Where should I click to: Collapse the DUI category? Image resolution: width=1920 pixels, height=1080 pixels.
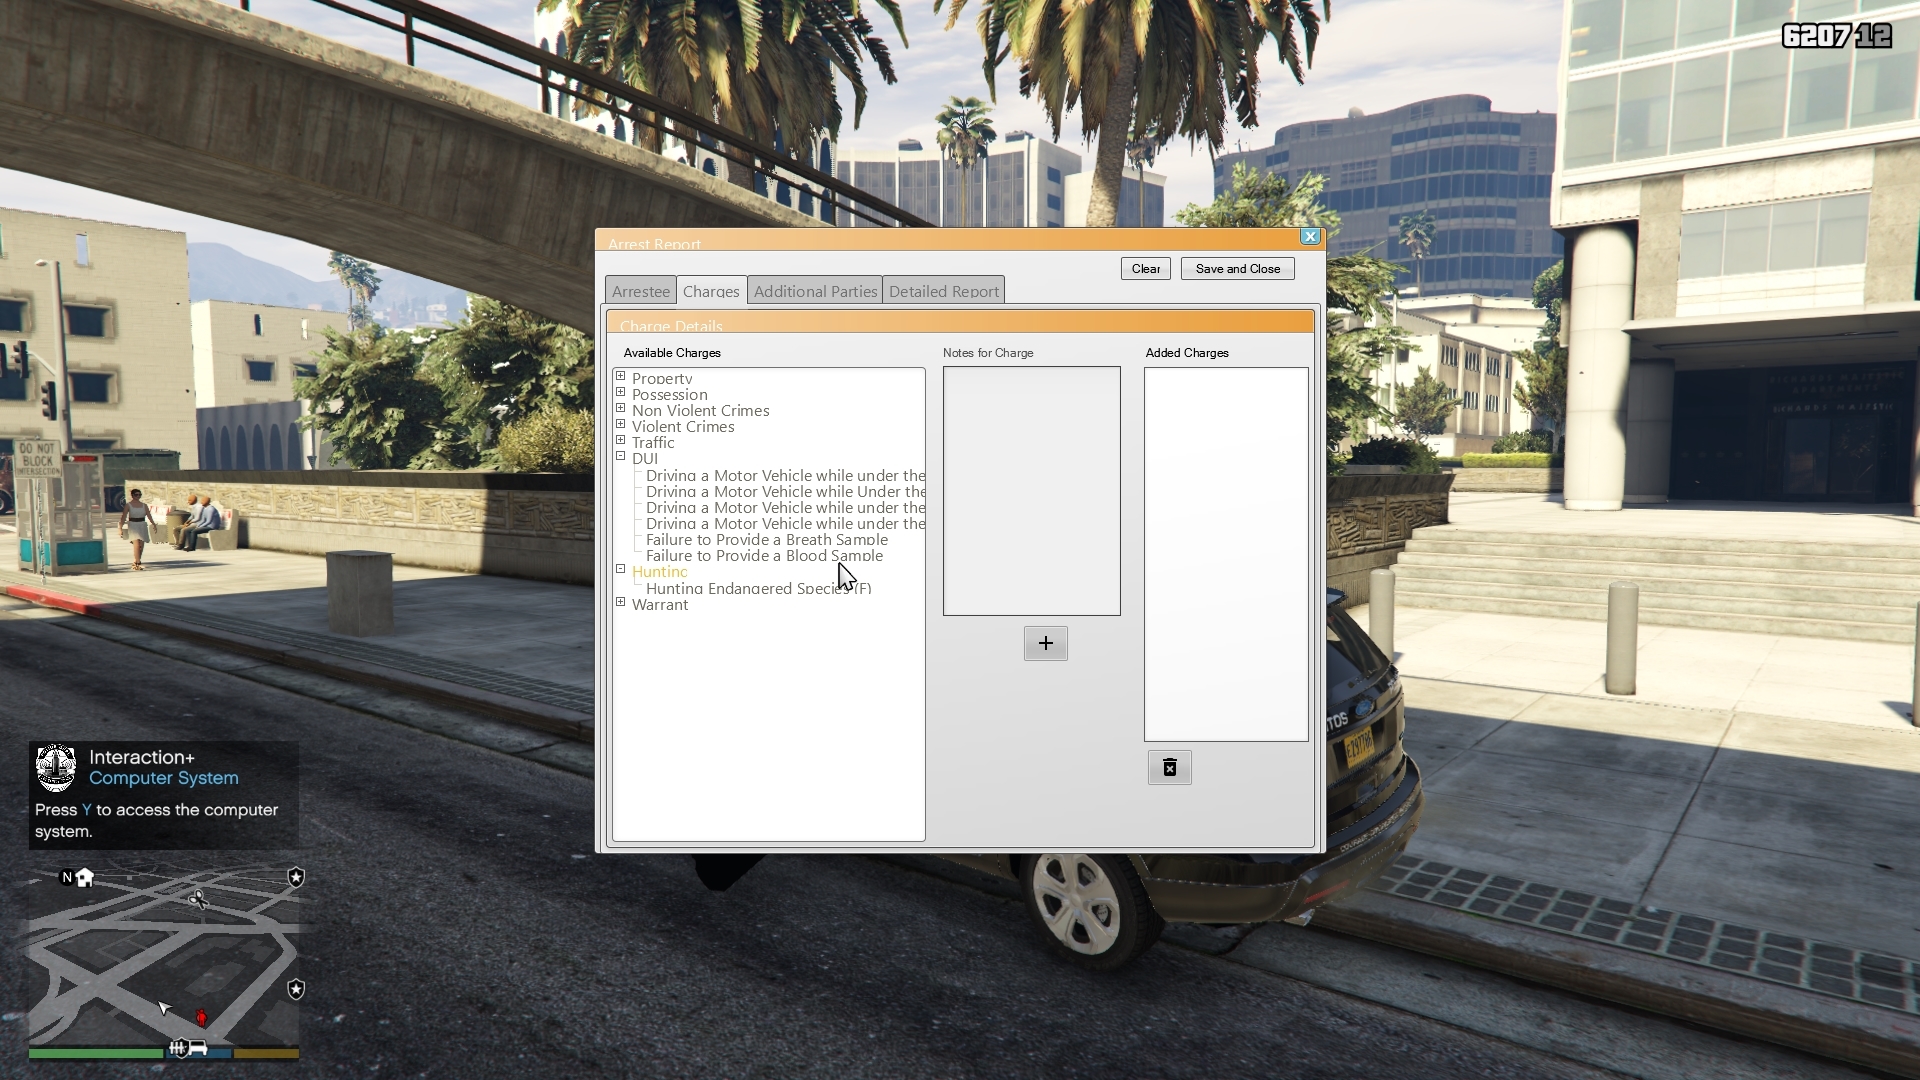pos(621,457)
